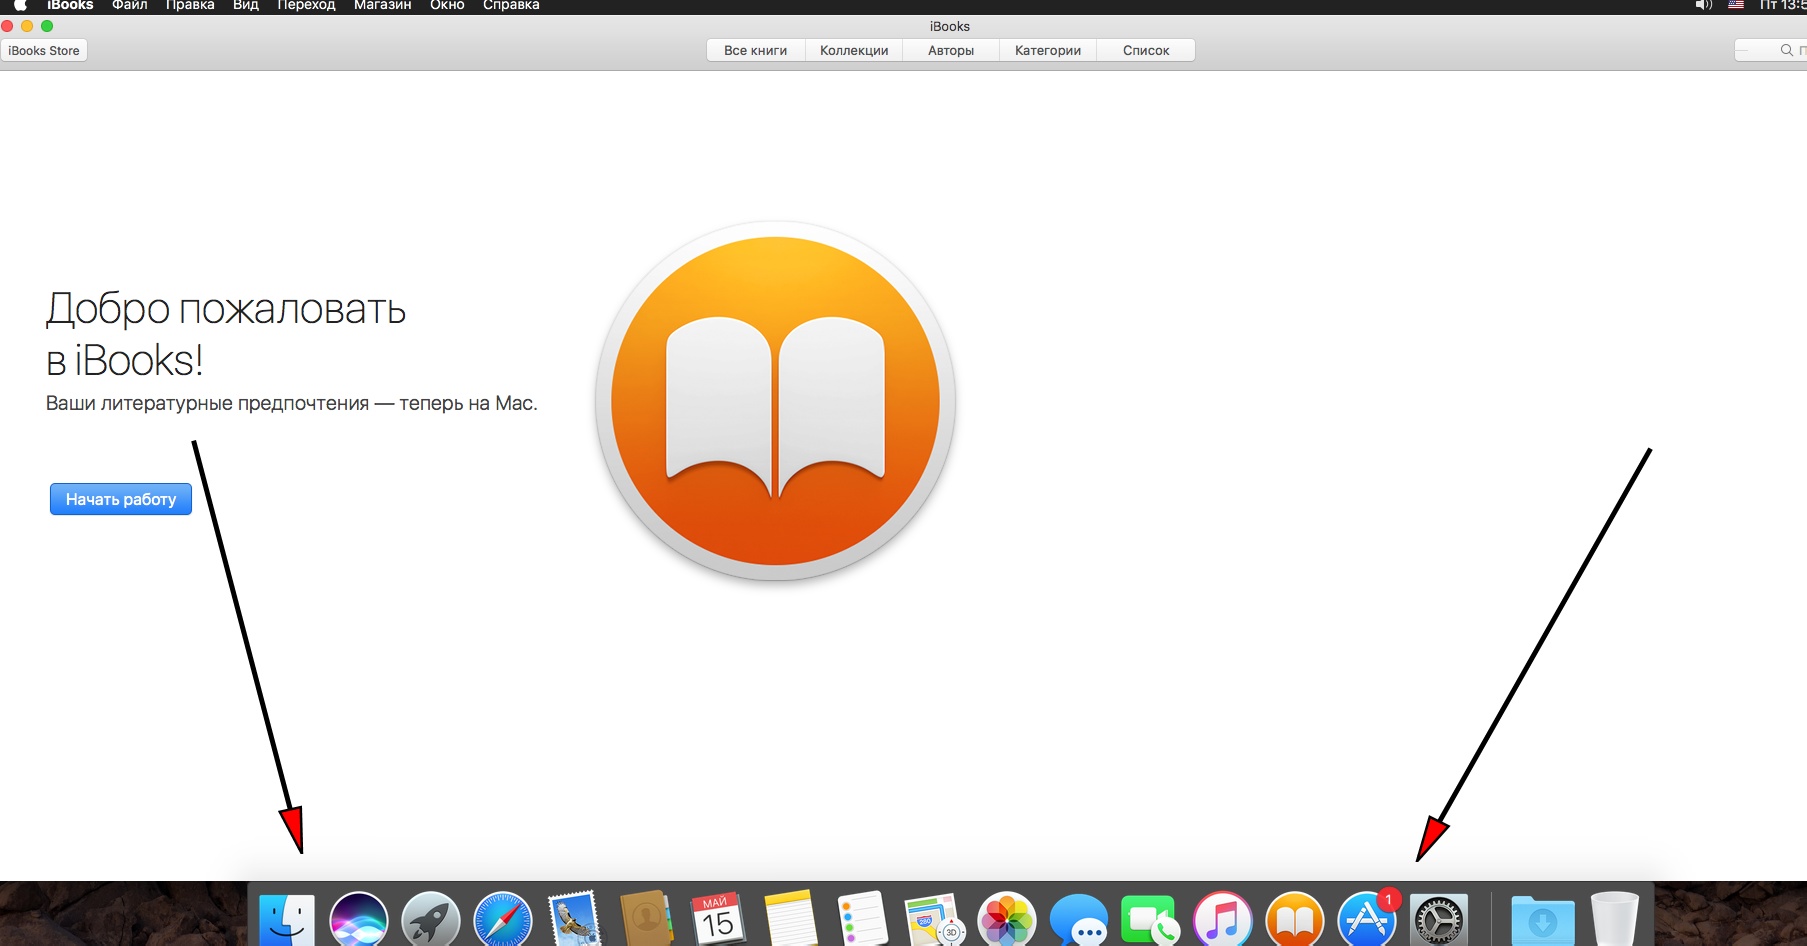The width and height of the screenshot is (1807, 946).
Task: Open the Магазин menu
Action: click(382, 6)
